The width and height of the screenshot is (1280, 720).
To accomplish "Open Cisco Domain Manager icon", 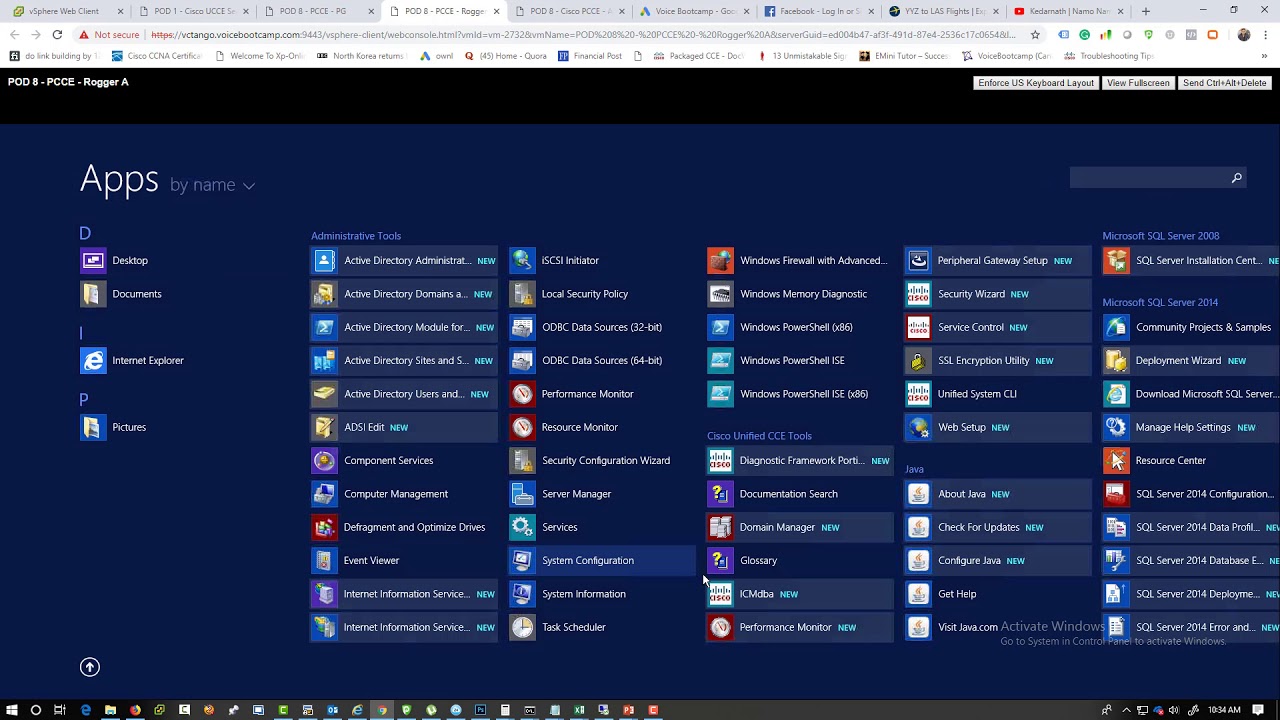I will coord(720,528).
